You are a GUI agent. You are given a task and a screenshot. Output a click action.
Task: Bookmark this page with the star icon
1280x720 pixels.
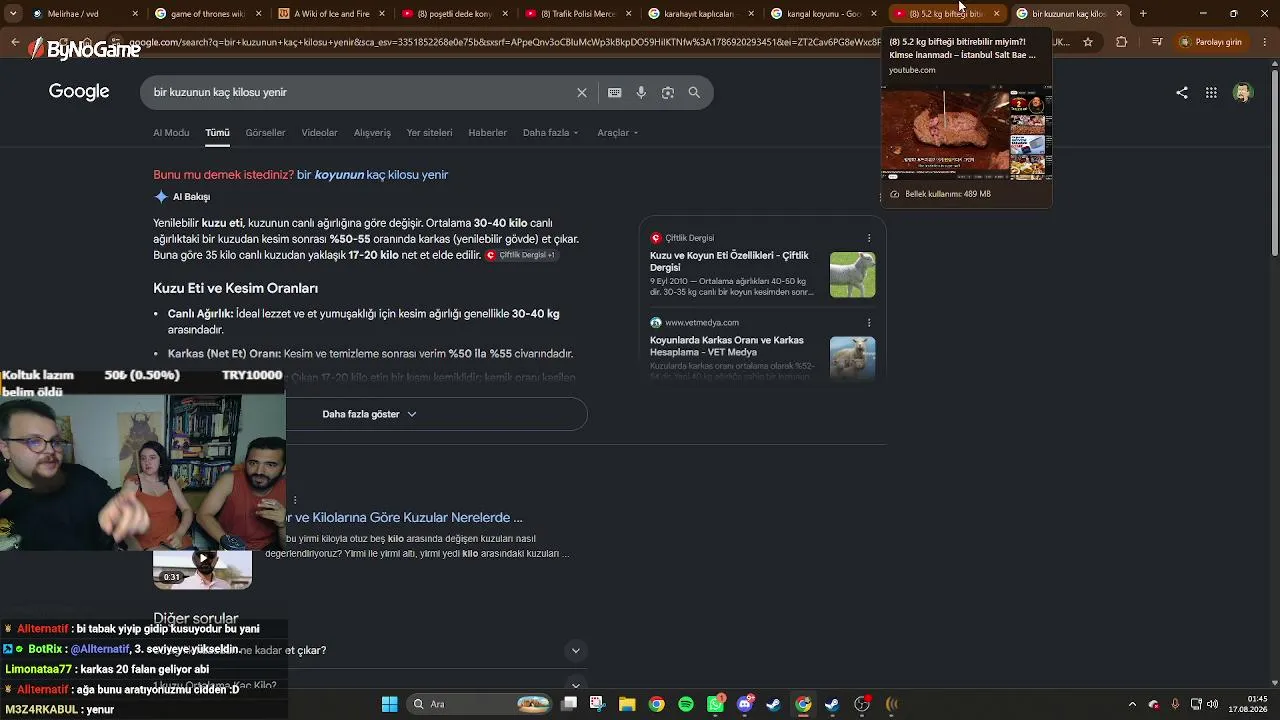point(1088,42)
